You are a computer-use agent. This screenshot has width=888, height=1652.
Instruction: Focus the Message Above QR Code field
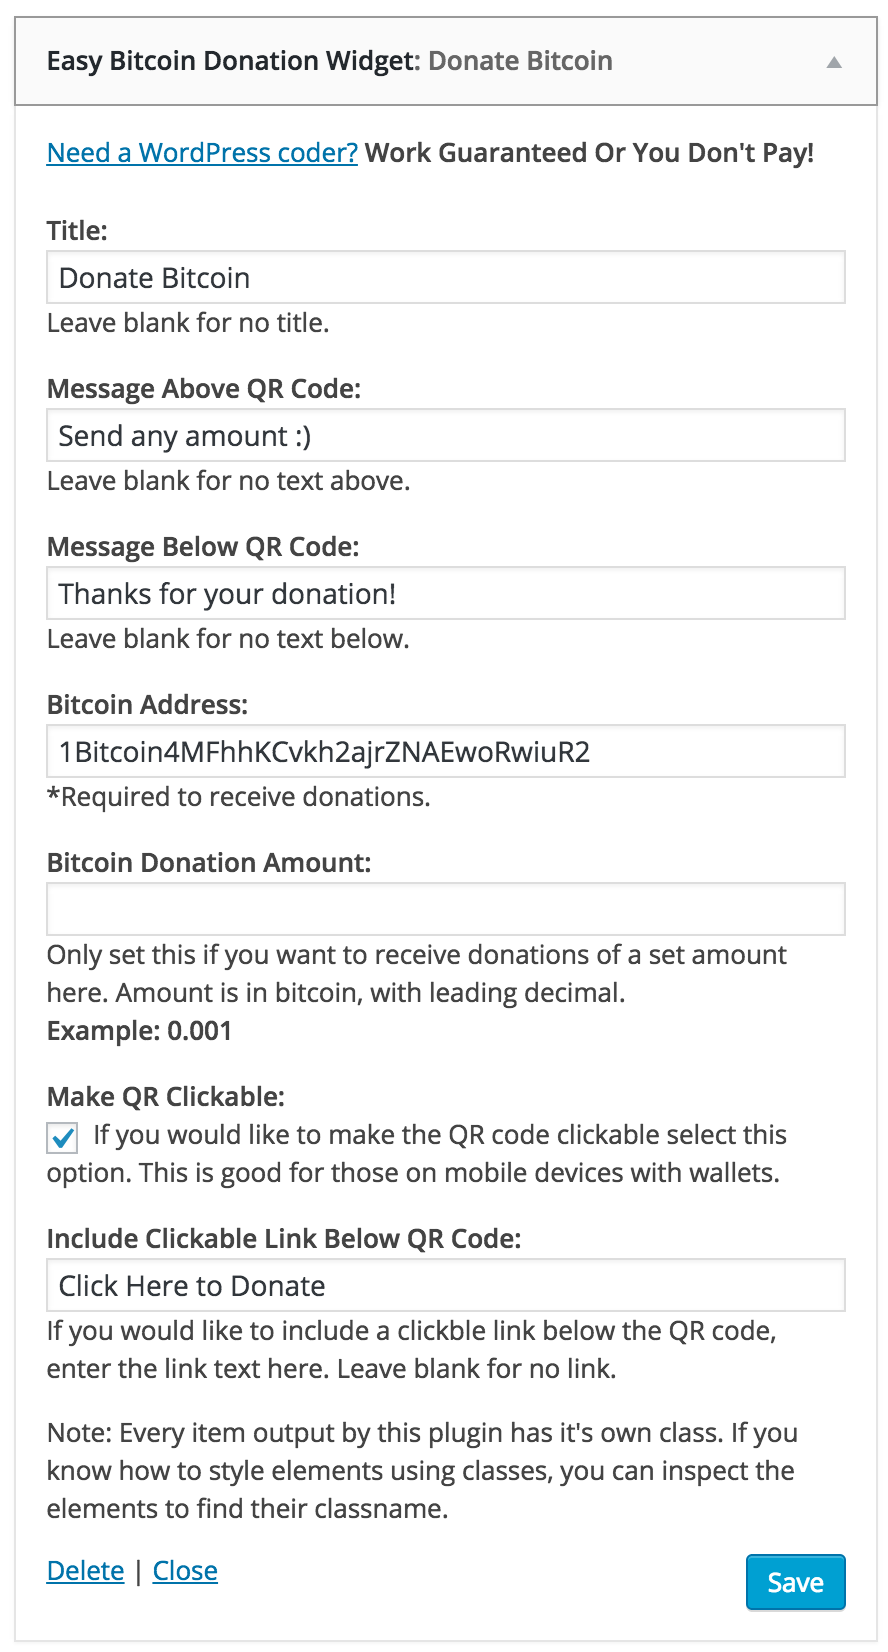[x=446, y=436]
